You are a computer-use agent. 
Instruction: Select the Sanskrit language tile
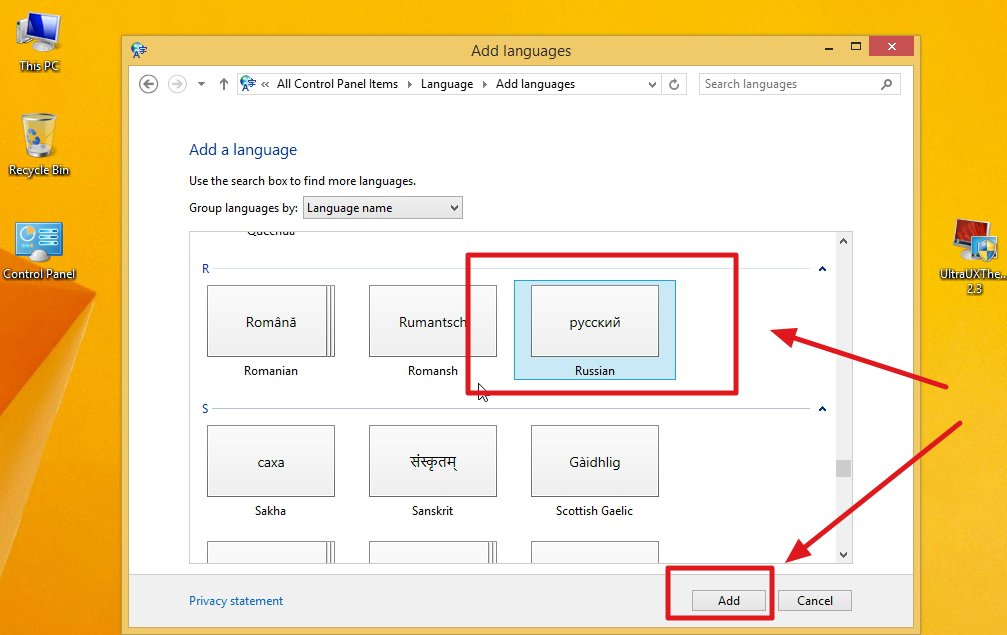pyautogui.click(x=433, y=461)
